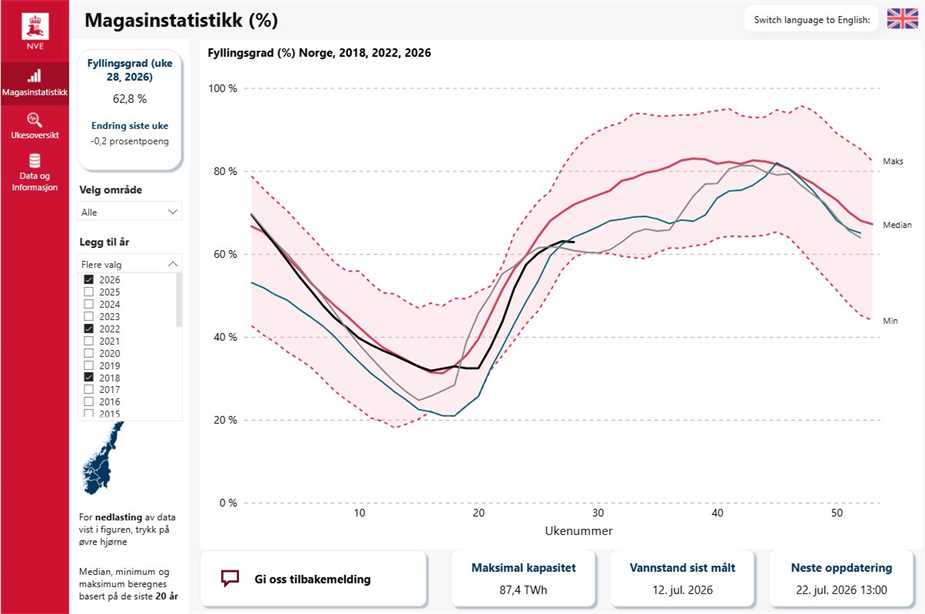The height and width of the screenshot is (614, 925).
Task: Click the NVE logo icon
Action: click(x=35, y=27)
